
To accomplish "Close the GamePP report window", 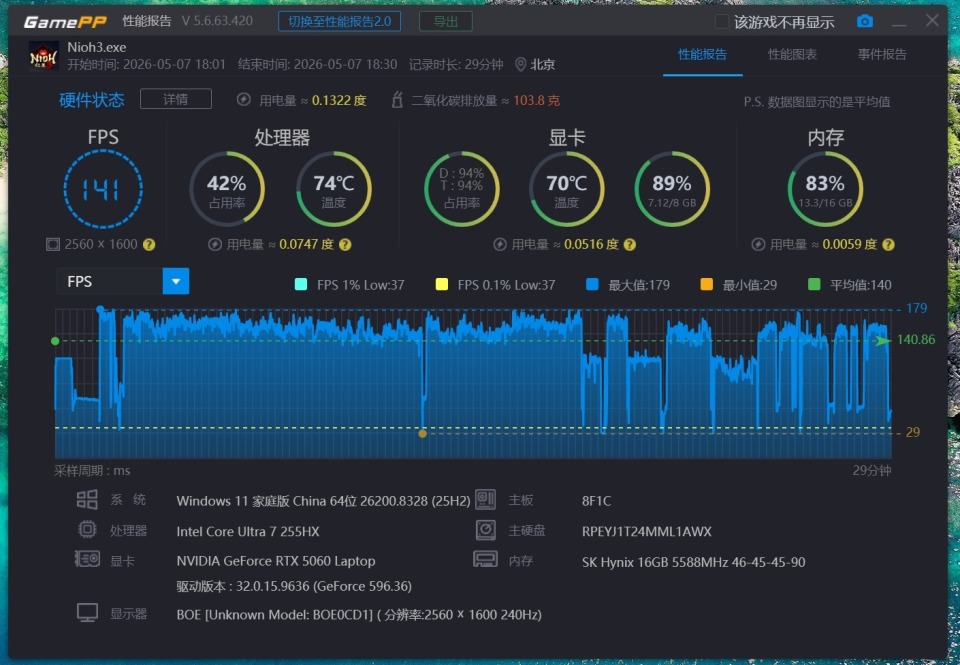I will coord(932,21).
